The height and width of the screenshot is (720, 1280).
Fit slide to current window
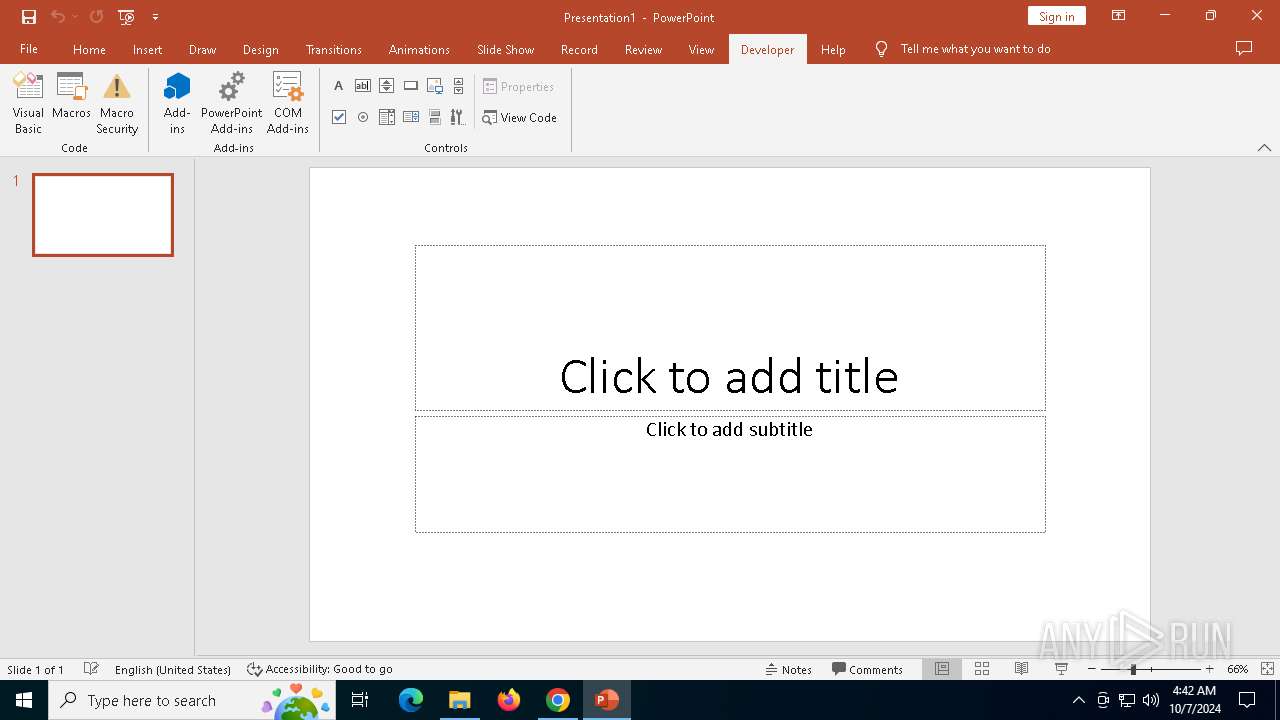1267,669
